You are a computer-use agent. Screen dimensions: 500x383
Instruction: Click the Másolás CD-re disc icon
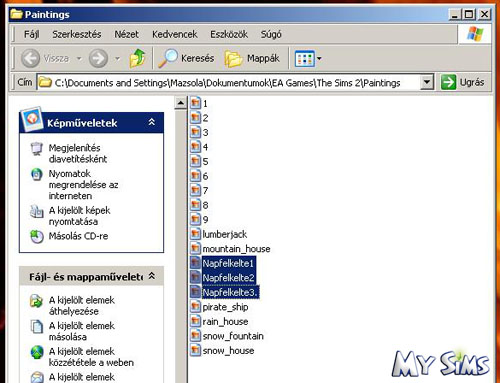pos(37,236)
